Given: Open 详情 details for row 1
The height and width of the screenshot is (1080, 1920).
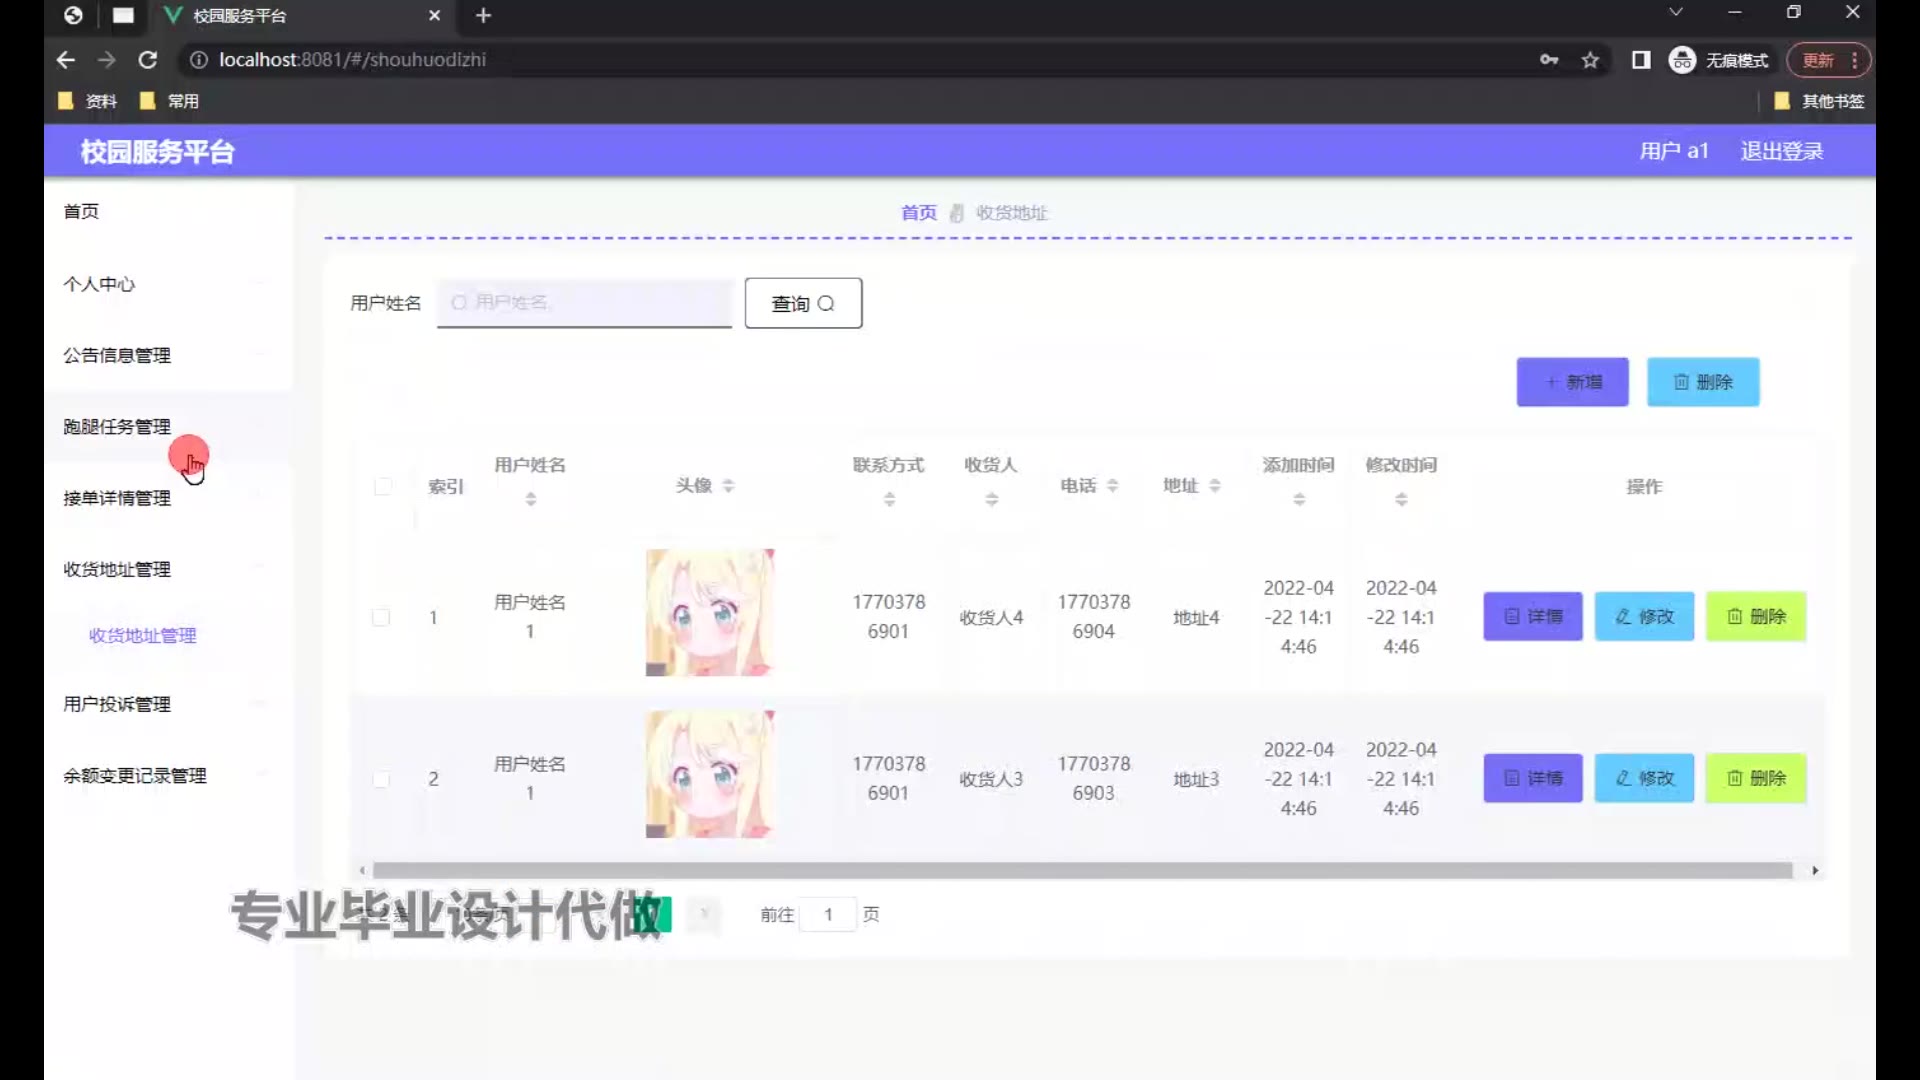Looking at the screenshot, I should (1532, 617).
